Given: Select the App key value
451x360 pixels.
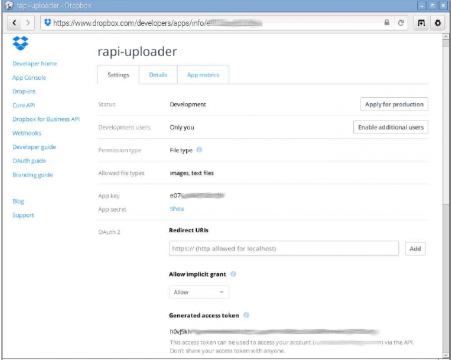Looking at the screenshot, I should pyautogui.click(x=197, y=195).
